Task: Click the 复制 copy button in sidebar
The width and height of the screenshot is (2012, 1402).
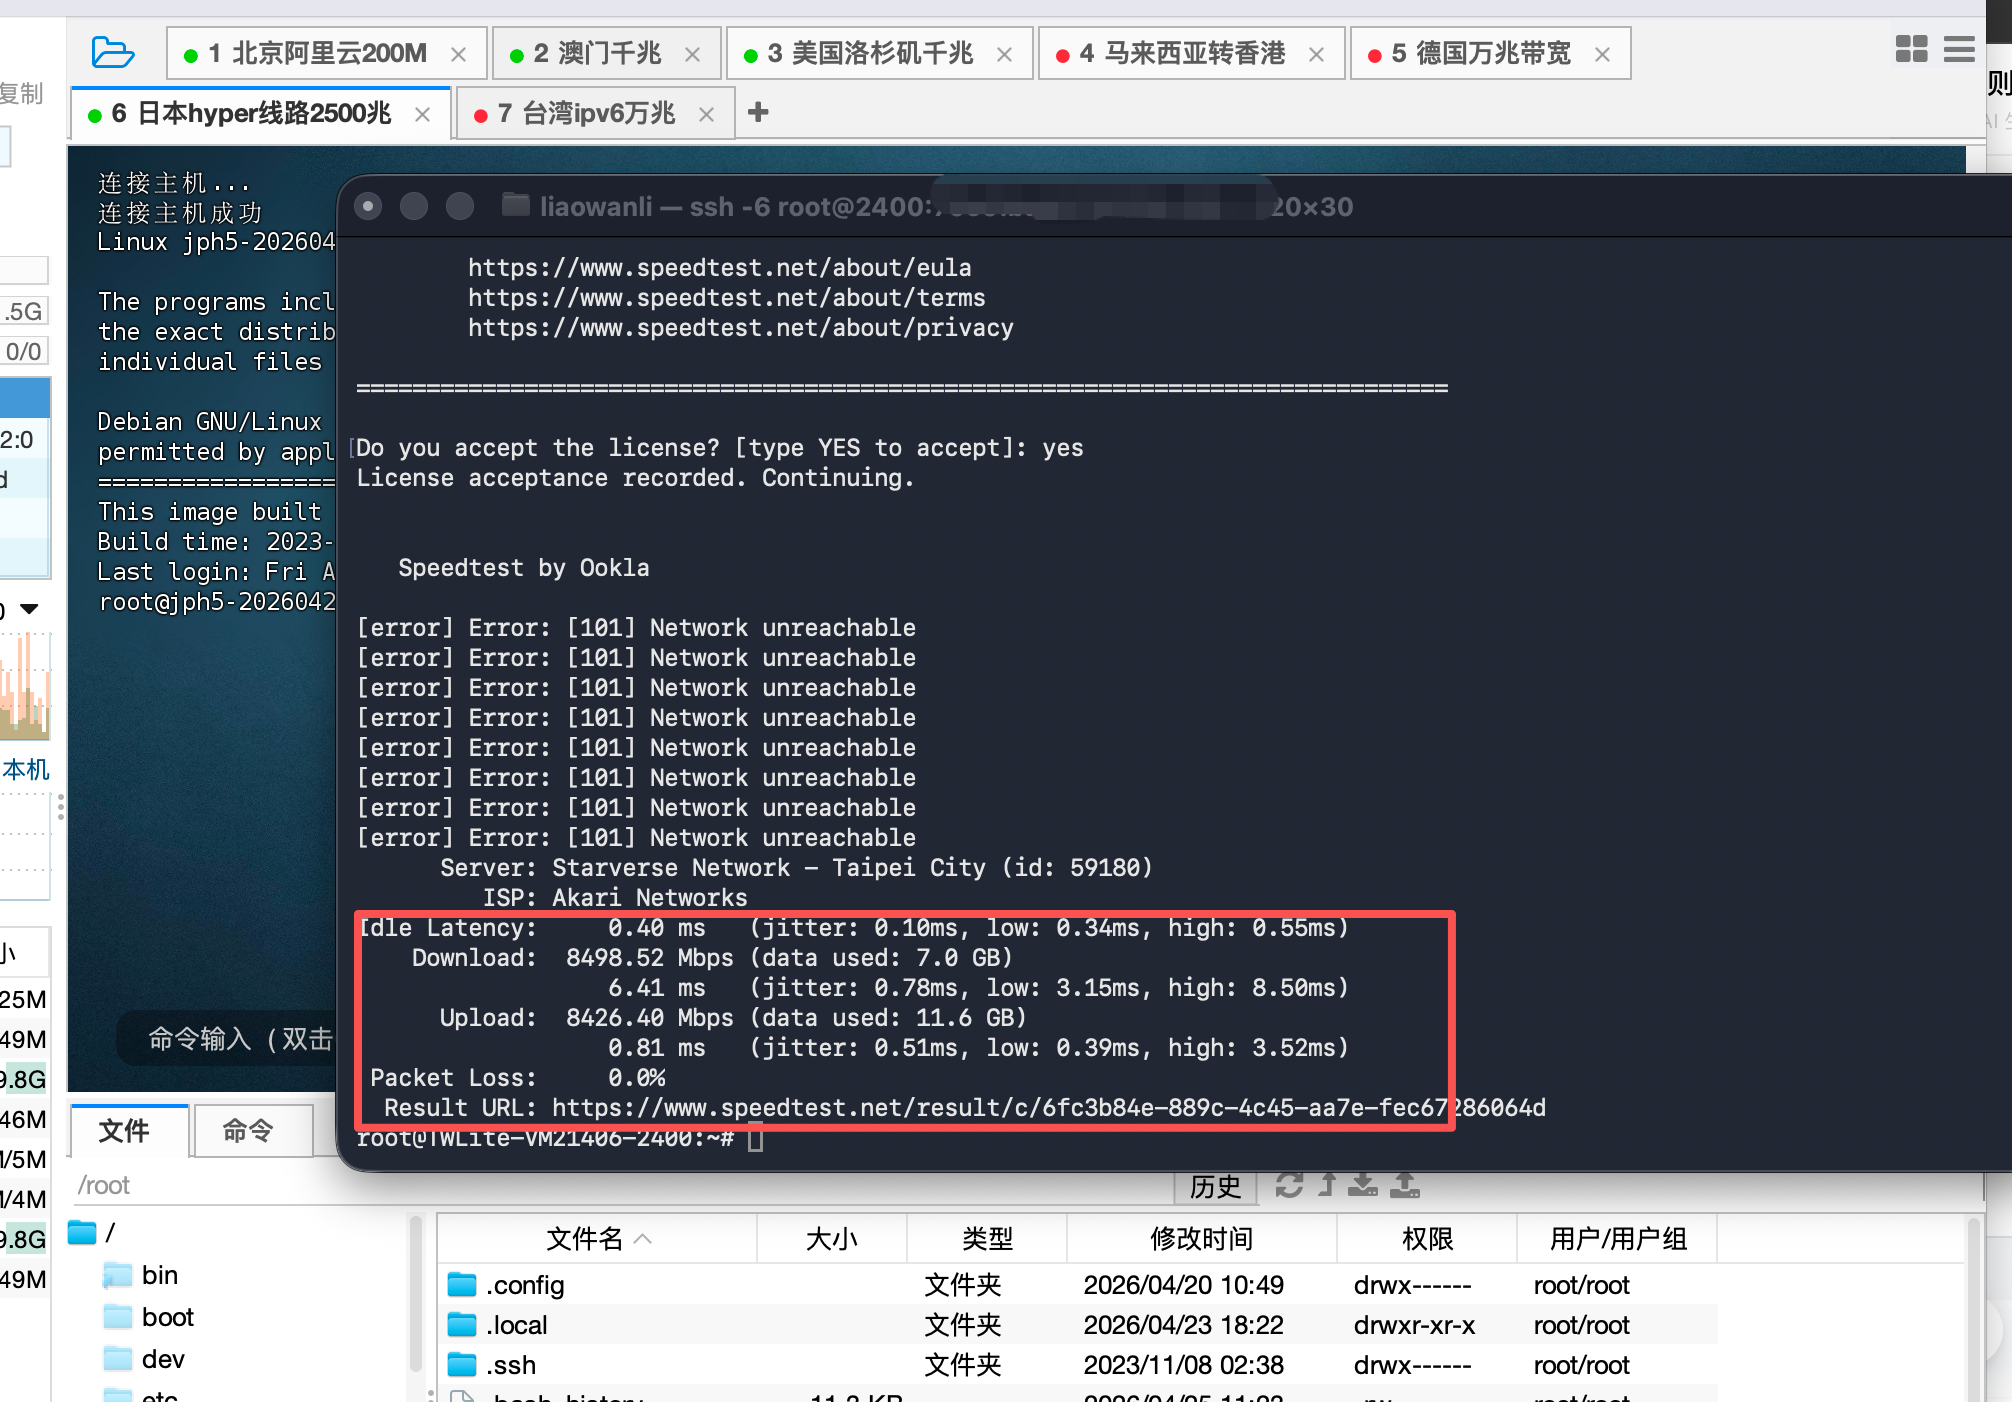Action: coord(21,93)
